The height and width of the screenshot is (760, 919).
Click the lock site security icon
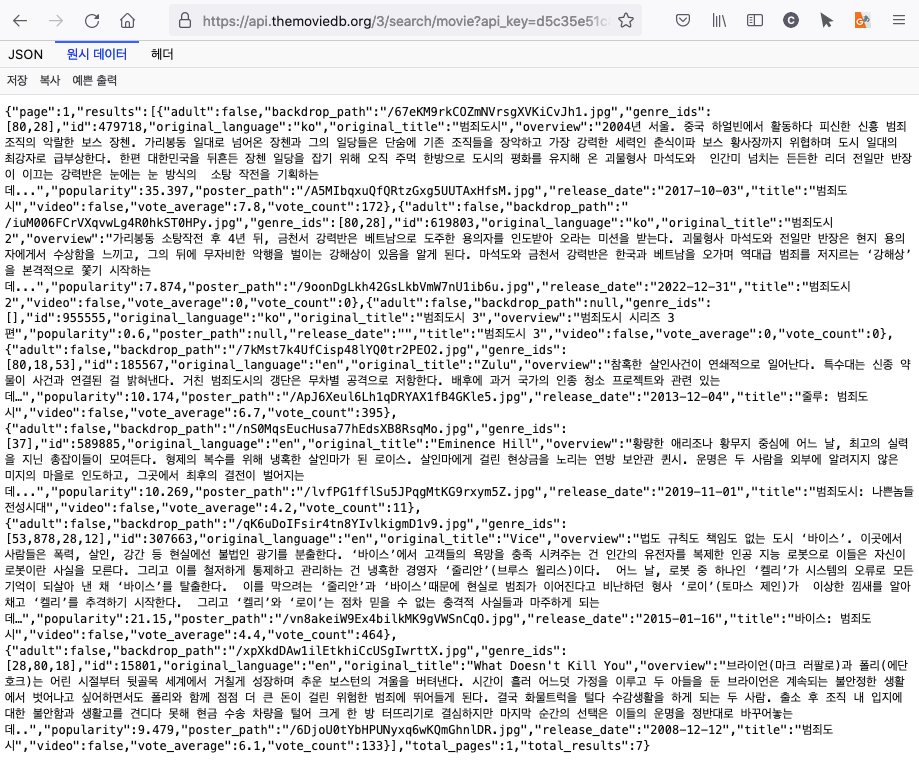[x=185, y=21]
